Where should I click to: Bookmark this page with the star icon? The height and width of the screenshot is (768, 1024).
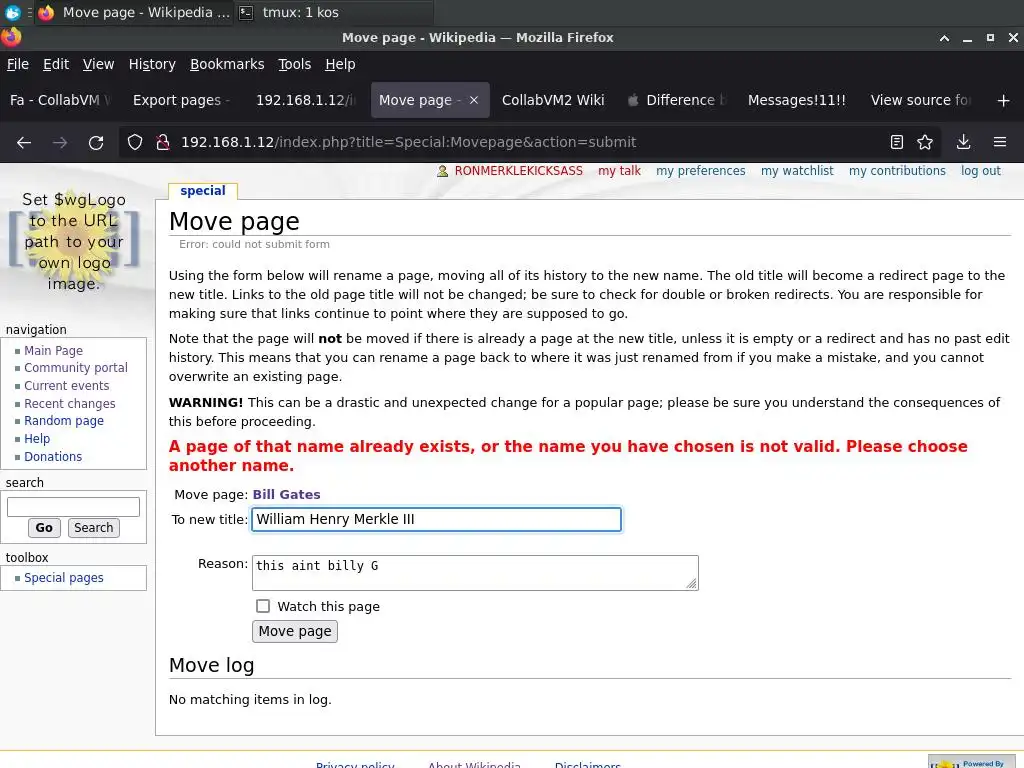tap(925, 142)
